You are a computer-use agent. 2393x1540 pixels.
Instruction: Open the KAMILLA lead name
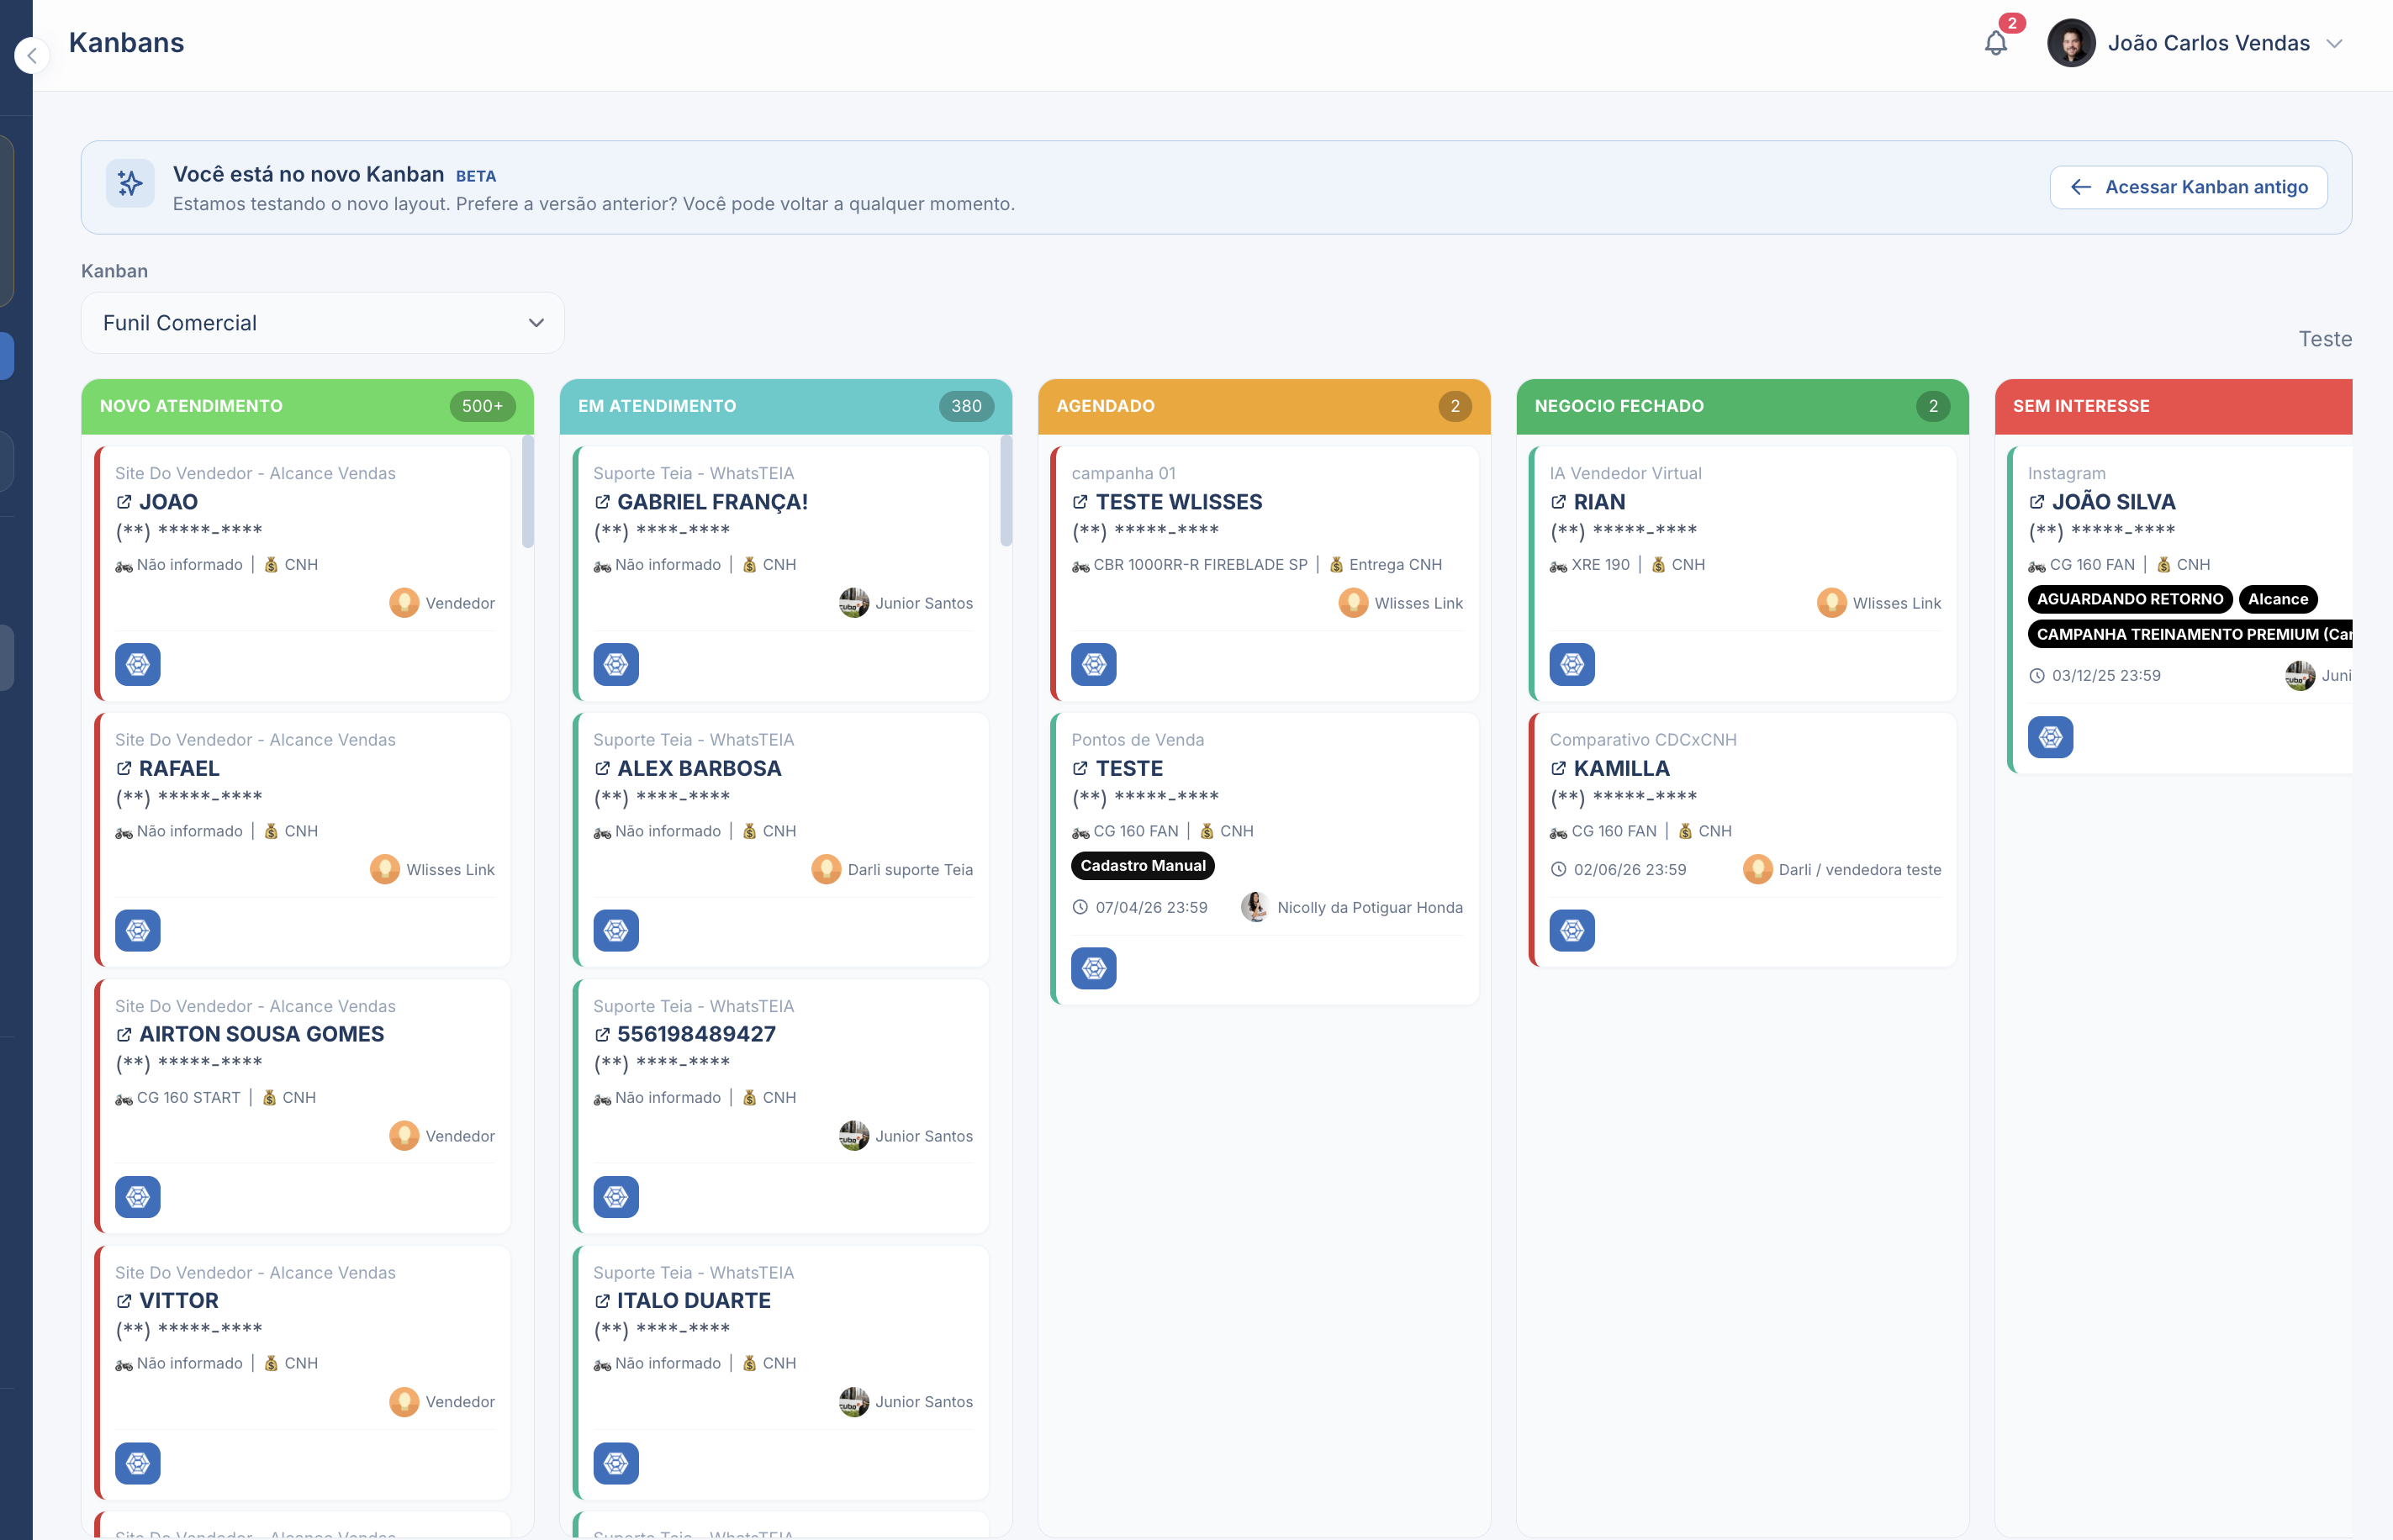click(x=1621, y=768)
